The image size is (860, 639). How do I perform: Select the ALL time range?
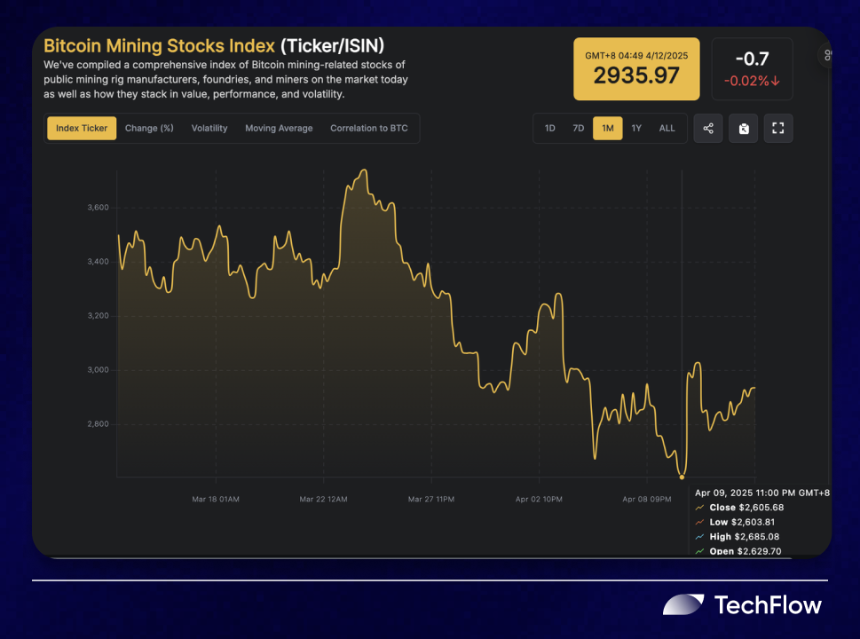pos(667,128)
